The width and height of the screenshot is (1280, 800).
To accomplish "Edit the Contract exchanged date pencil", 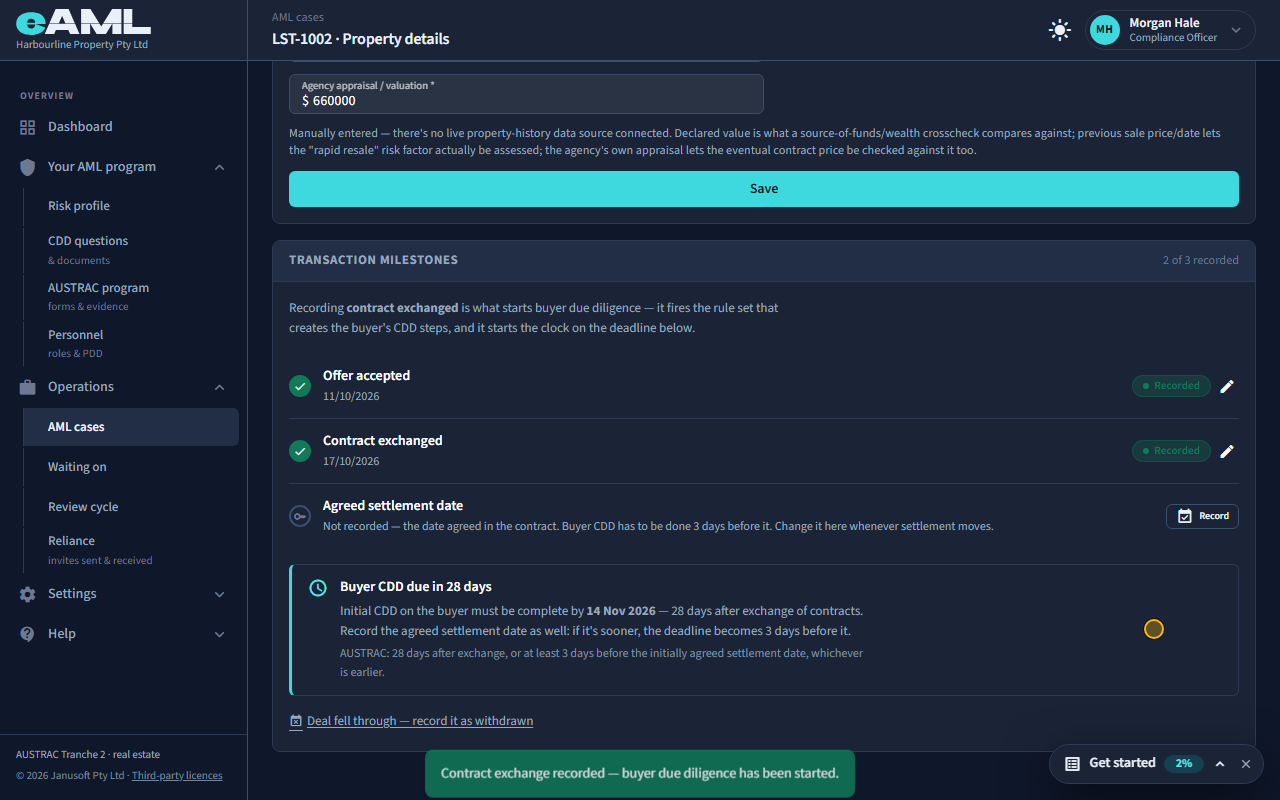I will [x=1227, y=451].
